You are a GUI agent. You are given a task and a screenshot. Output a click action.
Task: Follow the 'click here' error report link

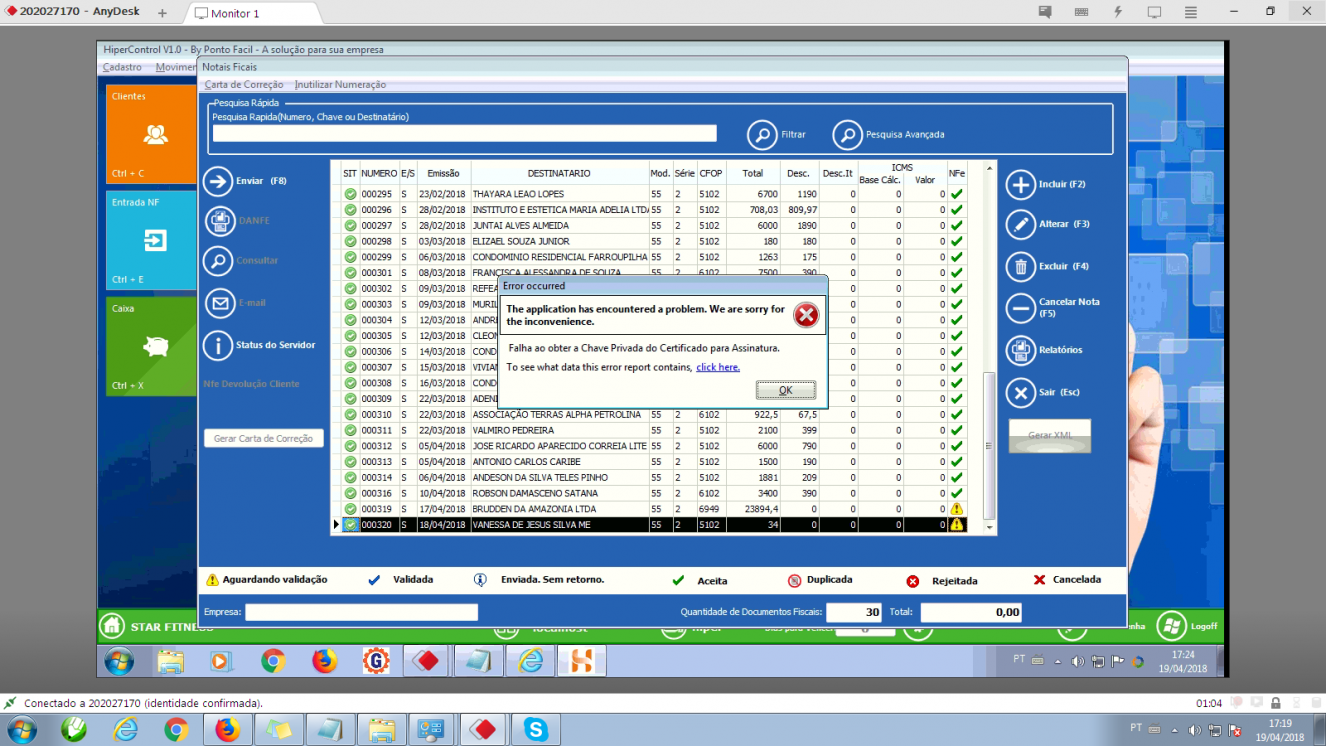pyautogui.click(x=718, y=367)
